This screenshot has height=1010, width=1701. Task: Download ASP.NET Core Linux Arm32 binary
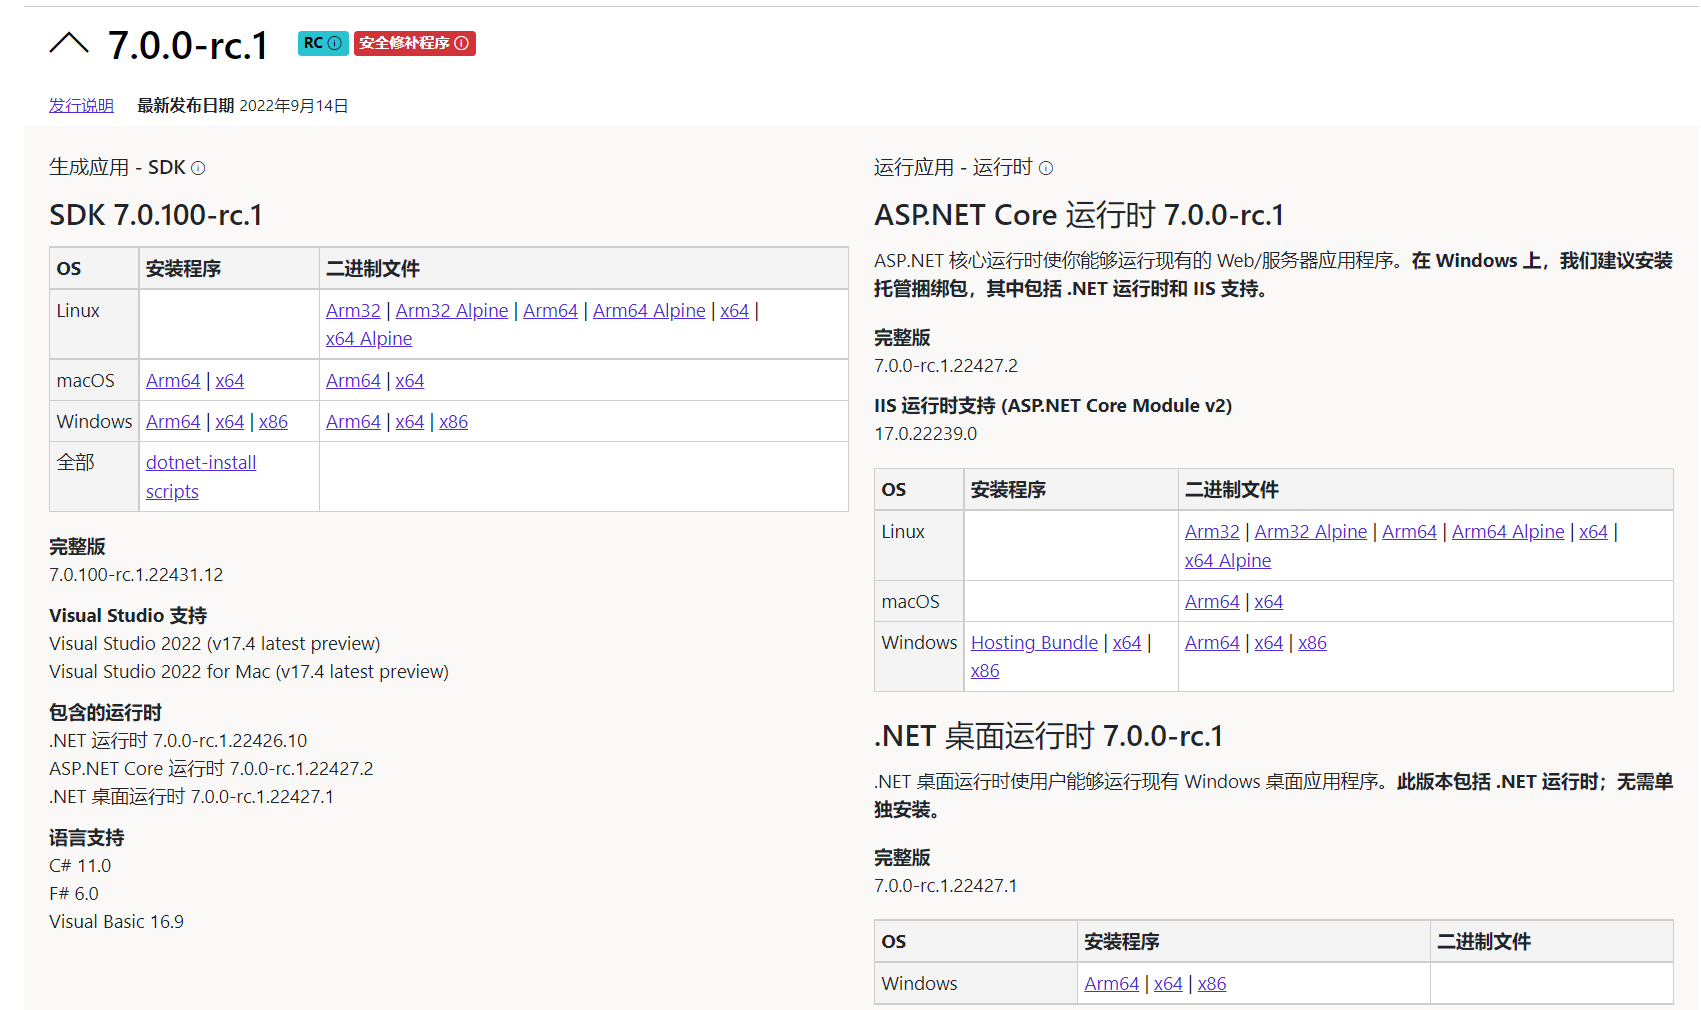1212,531
